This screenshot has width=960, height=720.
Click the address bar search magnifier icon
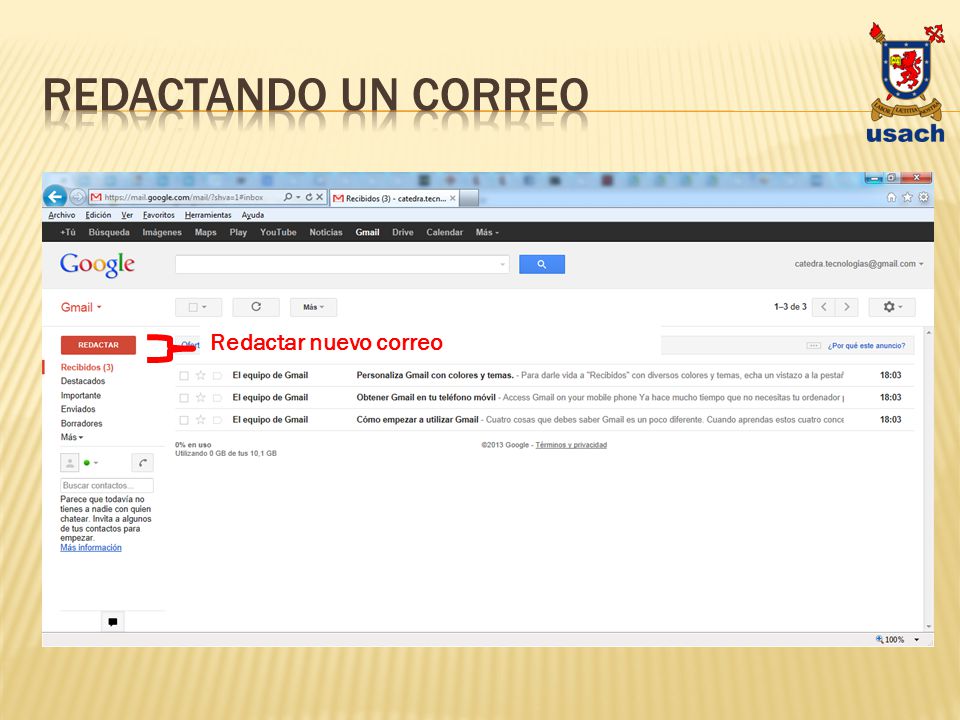[288, 197]
